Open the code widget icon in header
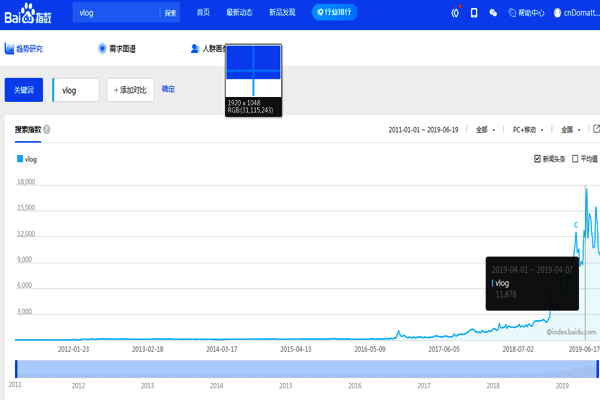Screen dimensions: 600x400 click(x=455, y=13)
